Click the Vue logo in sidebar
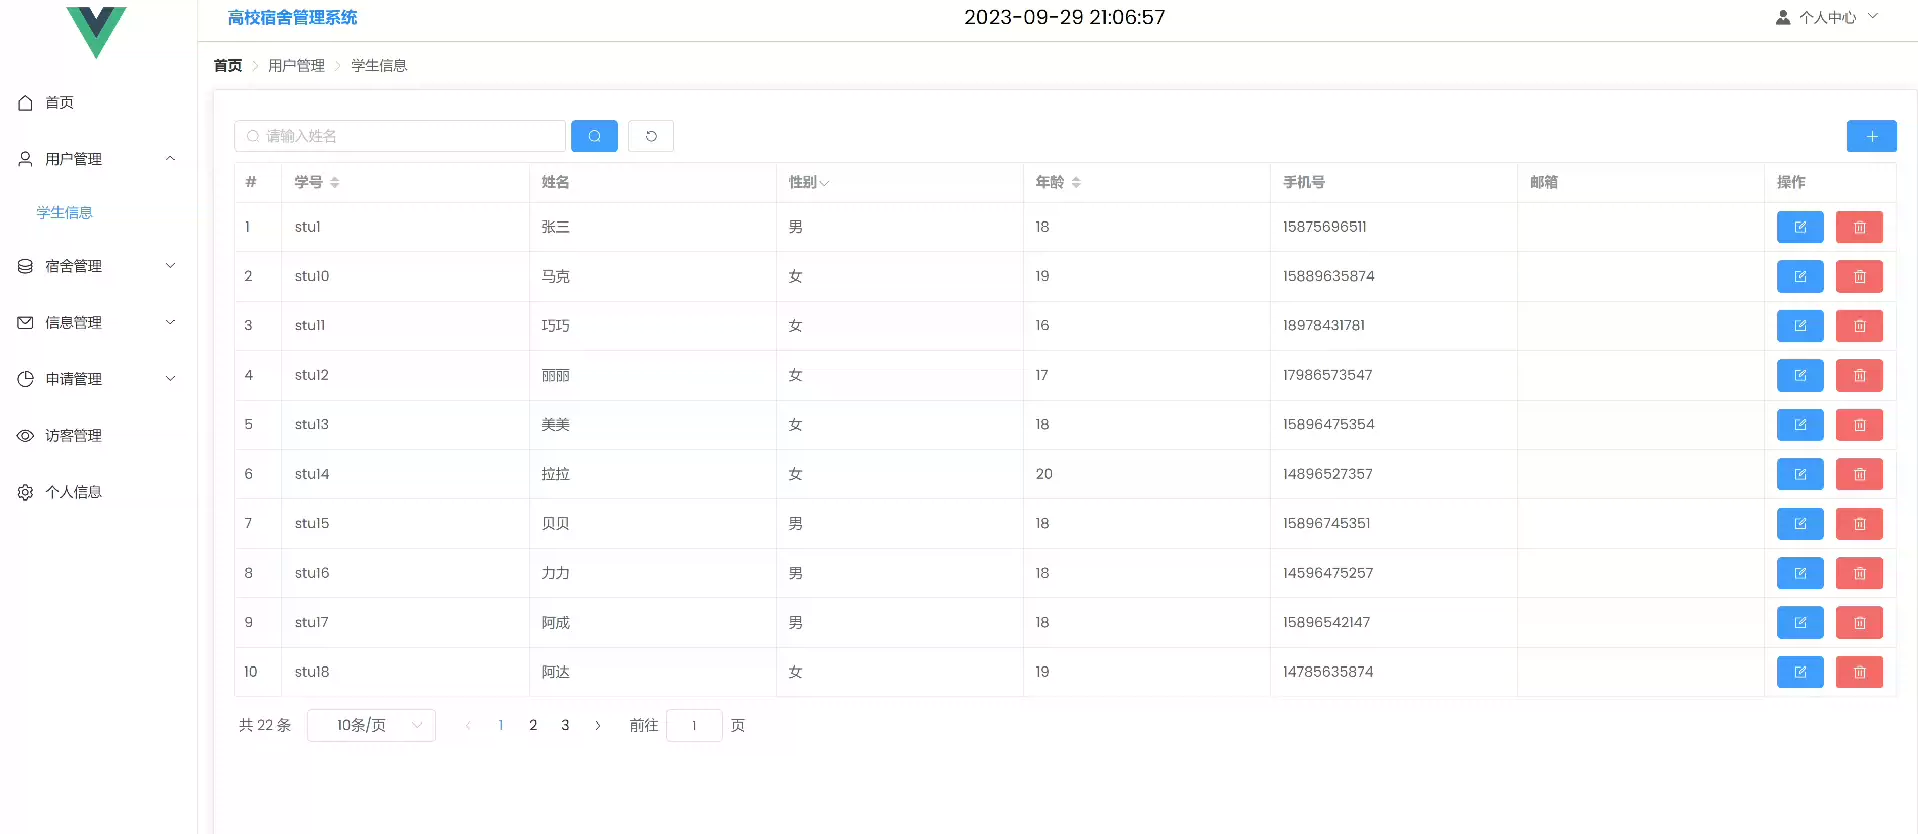The image size is (1918, 834). pyautogui.click(x=96, y=30)
